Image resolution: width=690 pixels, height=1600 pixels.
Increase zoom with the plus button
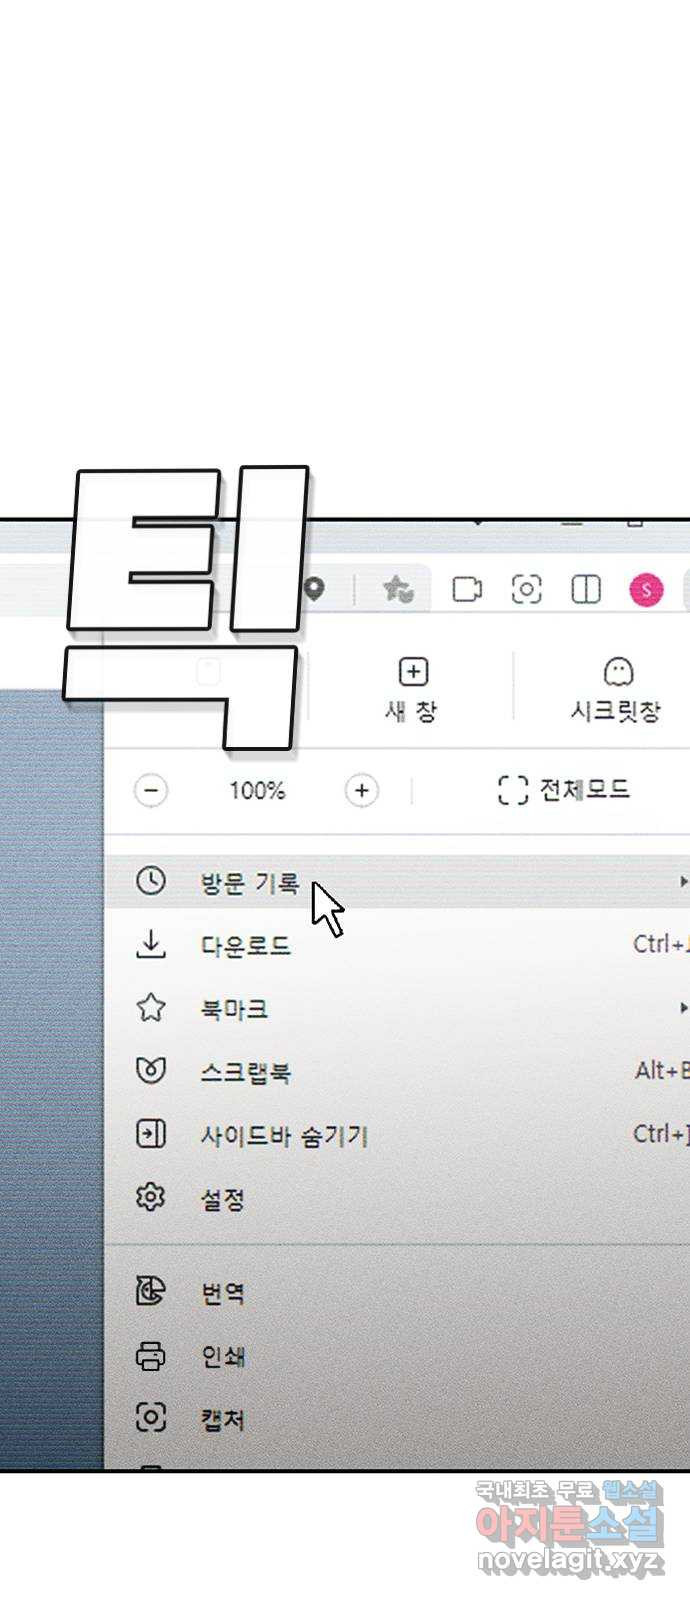[362, 791]
